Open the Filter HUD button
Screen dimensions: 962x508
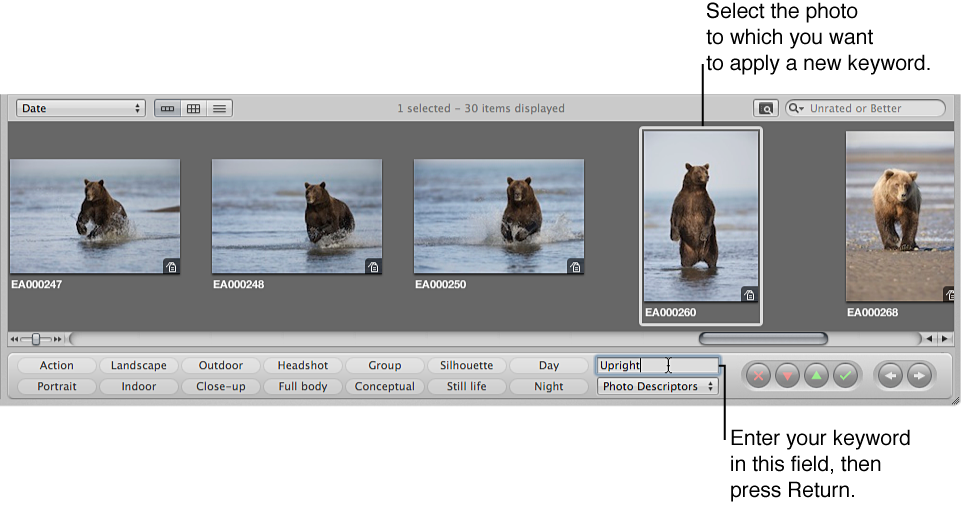tap(766, 109)
